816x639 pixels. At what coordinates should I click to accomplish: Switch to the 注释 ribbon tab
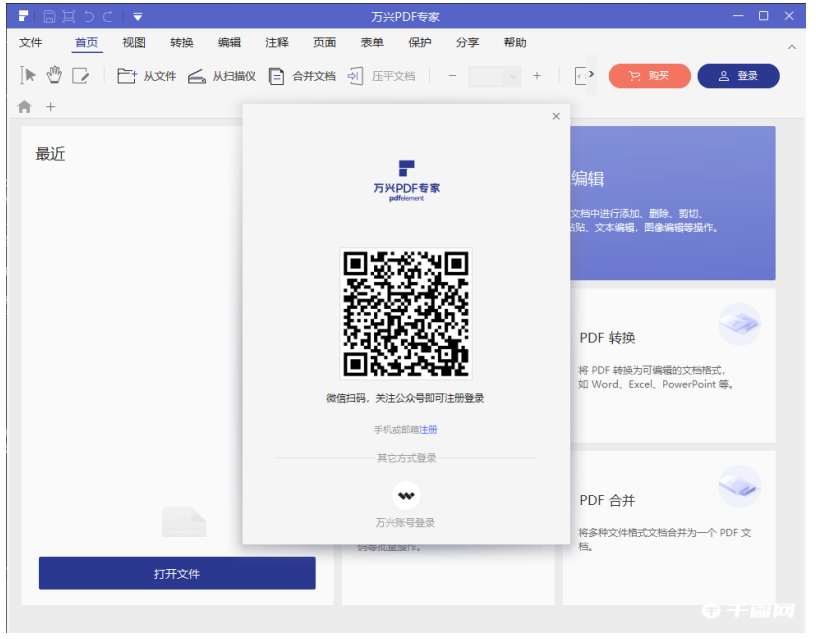[276, 42]
